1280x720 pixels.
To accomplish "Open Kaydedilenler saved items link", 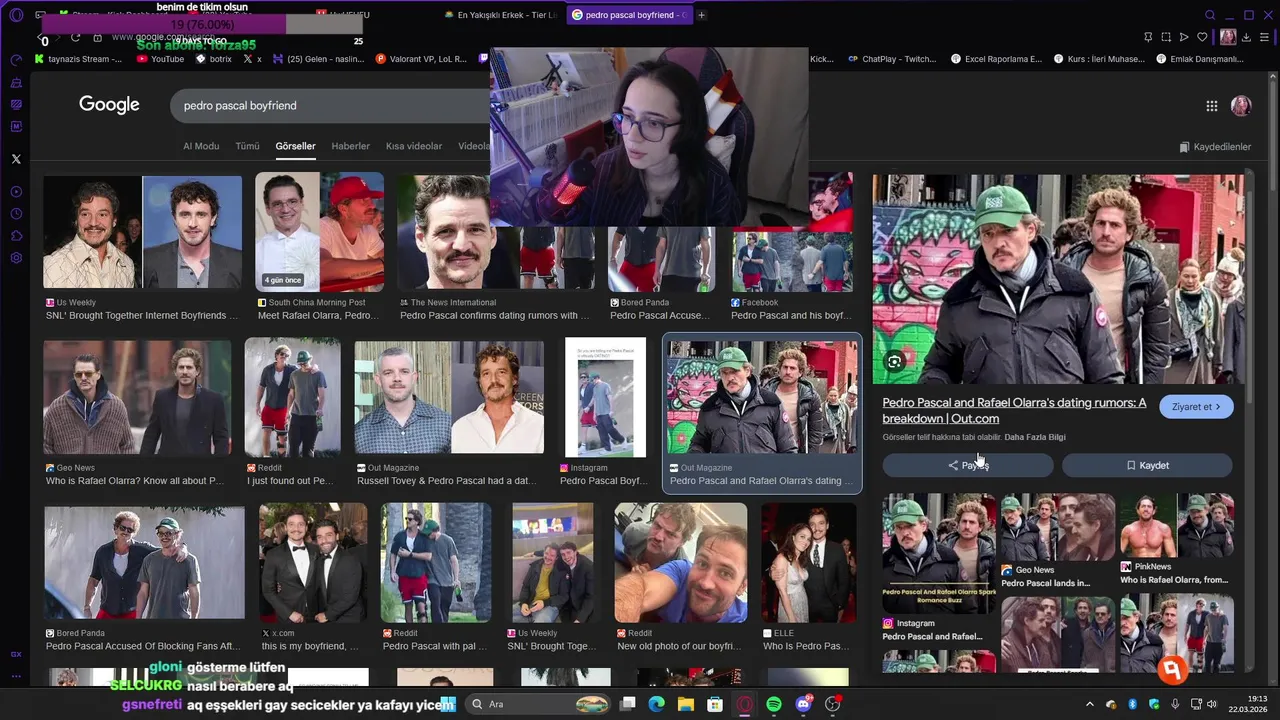I will (x=1215, y=147).
